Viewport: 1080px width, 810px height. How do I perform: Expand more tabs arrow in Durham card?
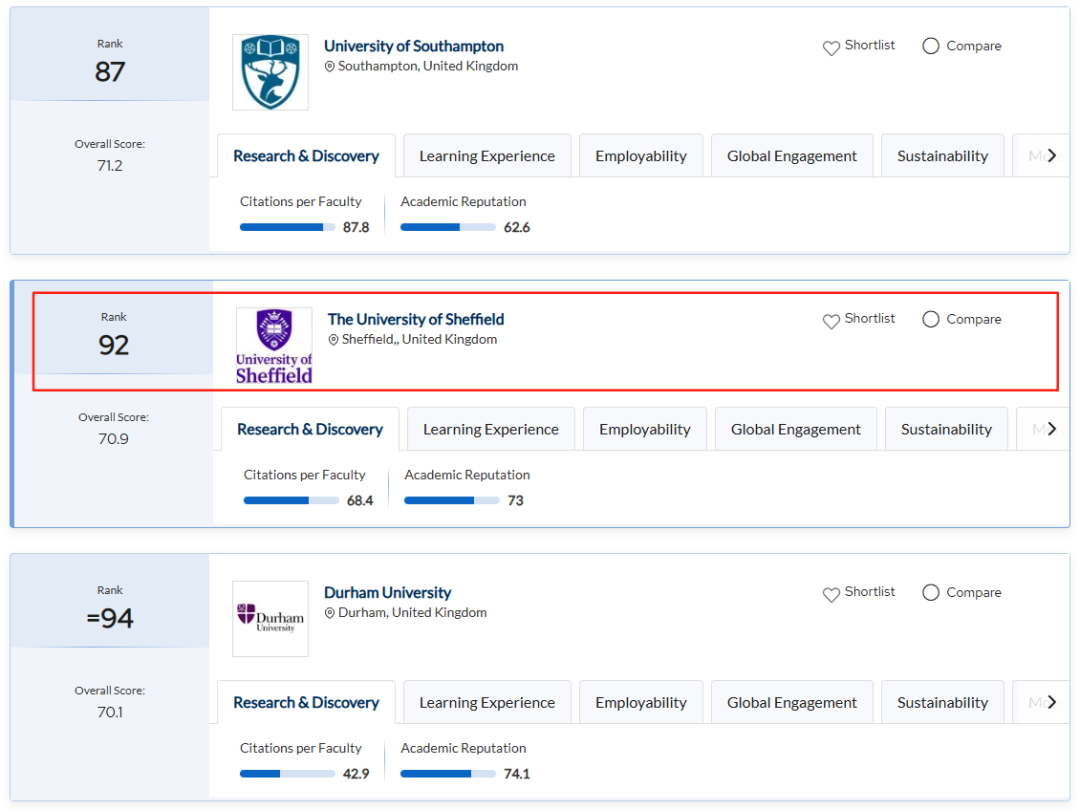point(1051,702)
